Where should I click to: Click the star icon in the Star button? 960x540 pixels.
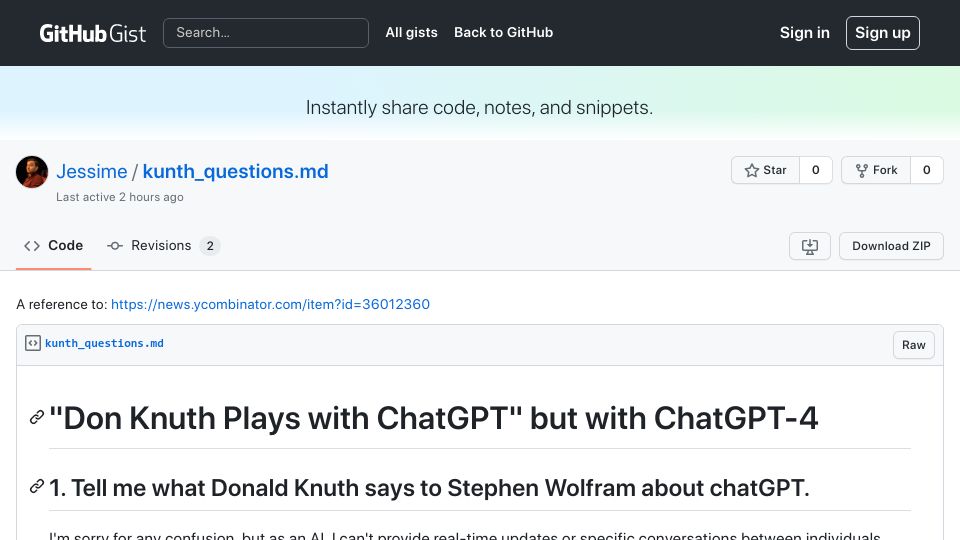click(752, 171)
